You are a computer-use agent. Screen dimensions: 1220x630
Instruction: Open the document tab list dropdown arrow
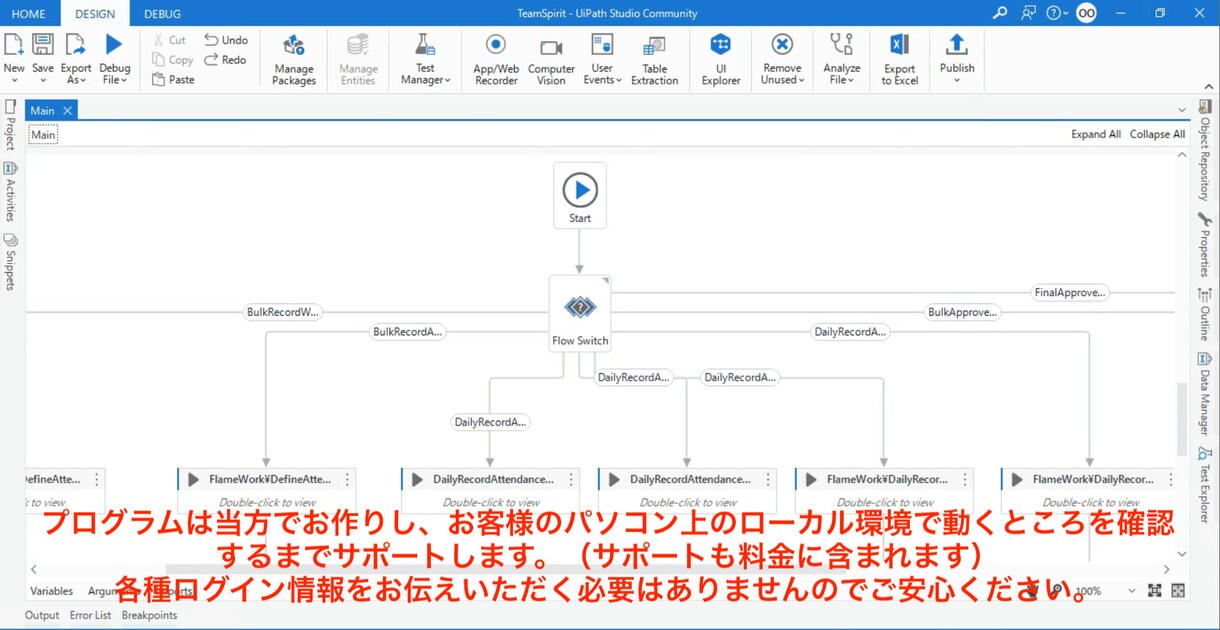(x=1182, y=111)
